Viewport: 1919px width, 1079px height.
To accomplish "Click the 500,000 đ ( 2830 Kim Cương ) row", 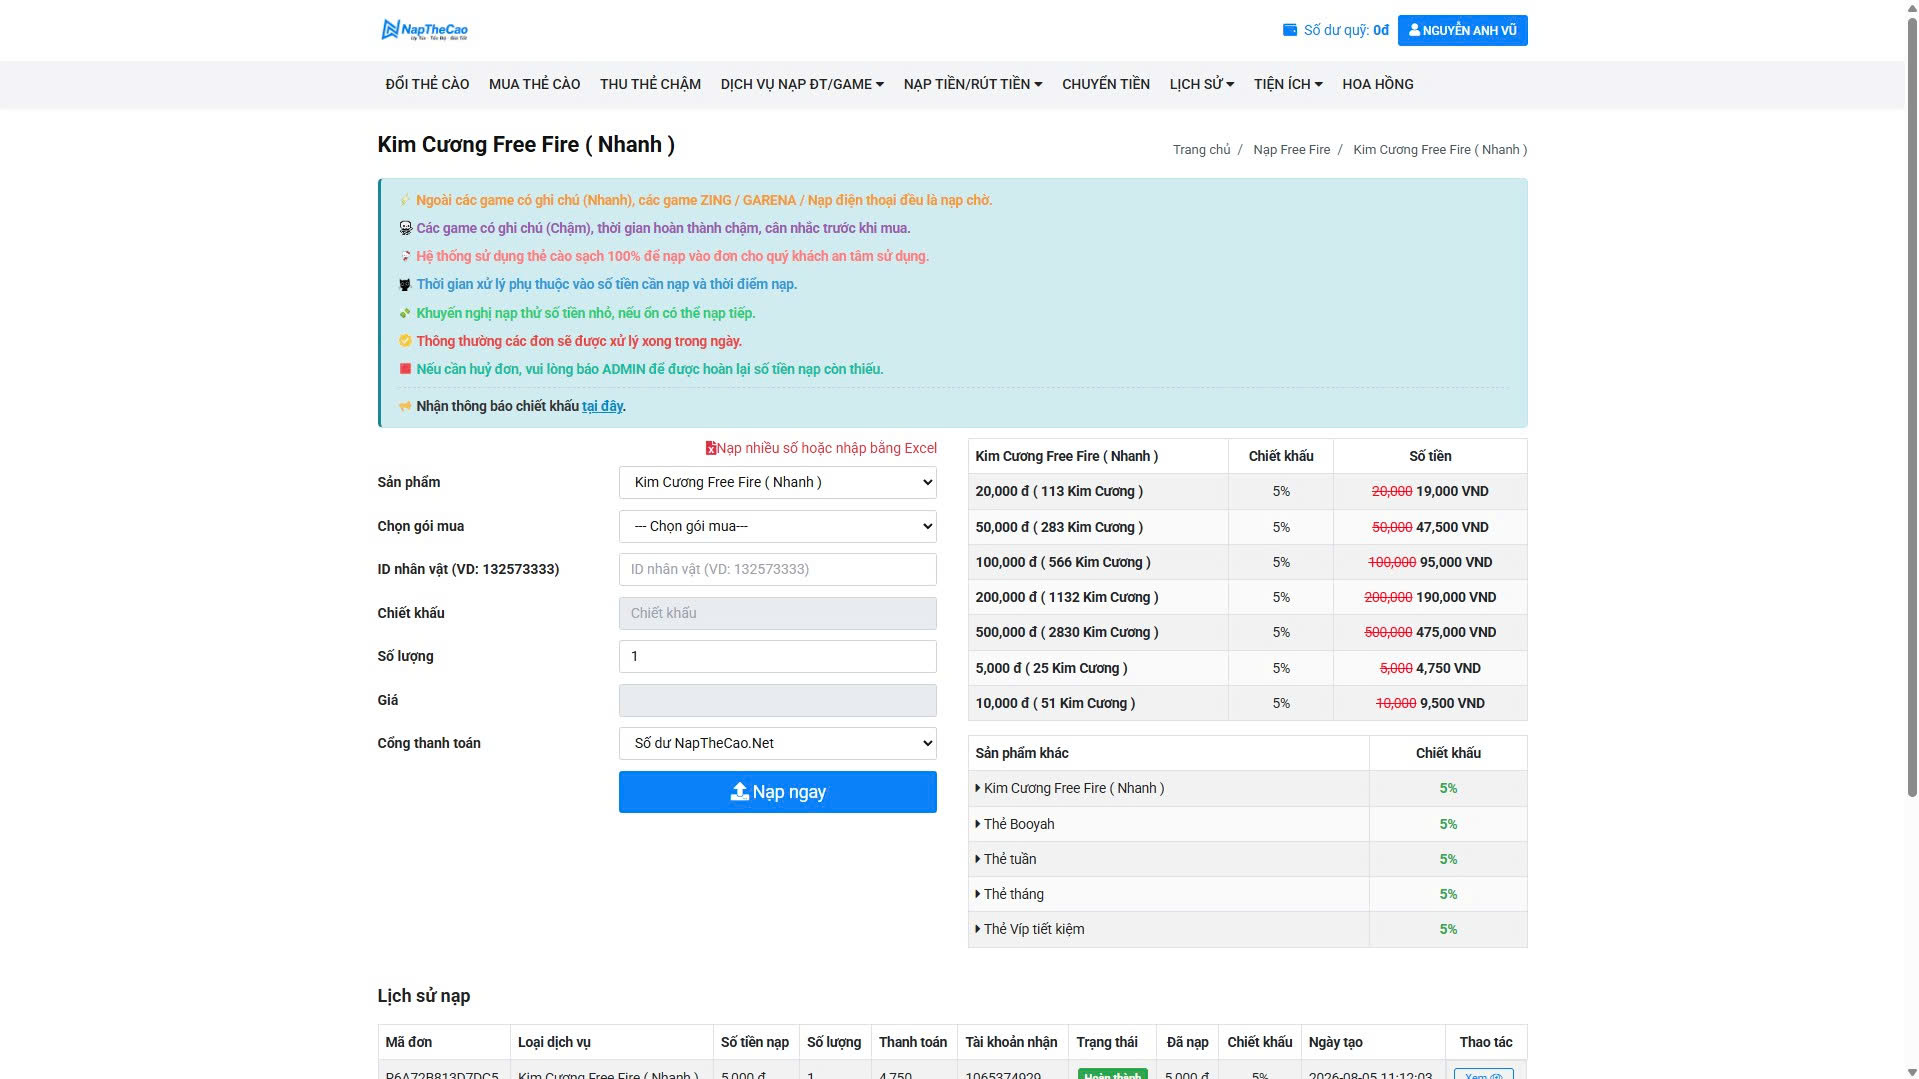I will (1247, 632).
